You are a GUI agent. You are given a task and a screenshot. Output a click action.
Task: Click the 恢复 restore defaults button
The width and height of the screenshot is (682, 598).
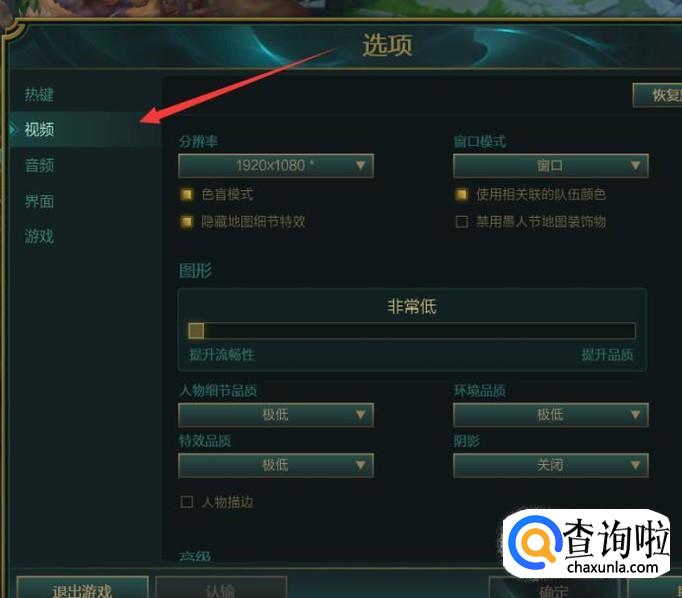tap(658, 95)
